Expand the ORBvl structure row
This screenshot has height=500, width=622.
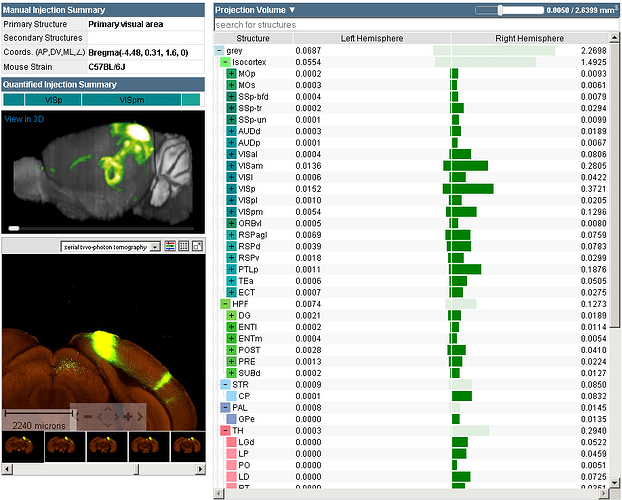pyautogui.click(x=231, y=223)
